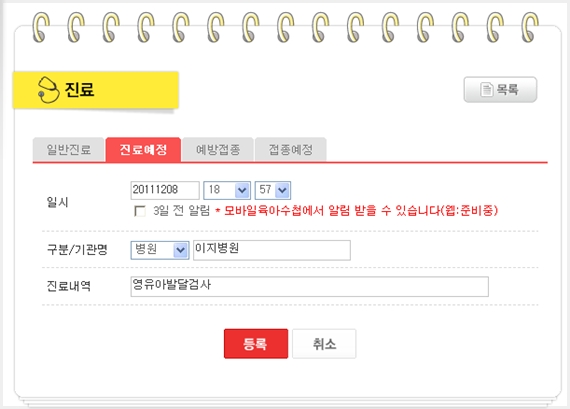Open the 예방접종 tab
570x409 pixels.
(x=218, y=149)
